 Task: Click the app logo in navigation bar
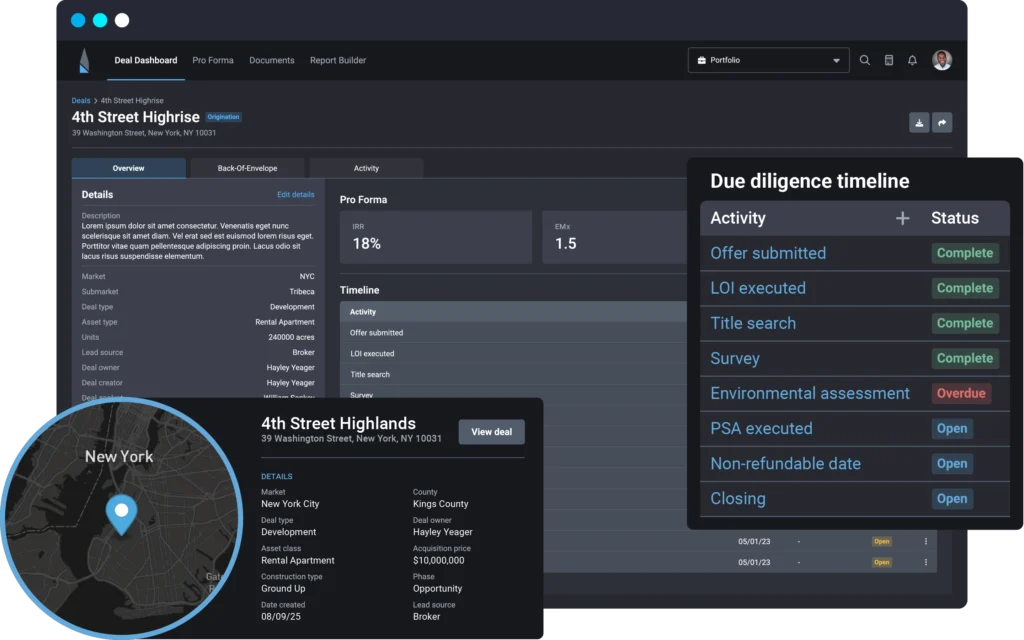85,61
